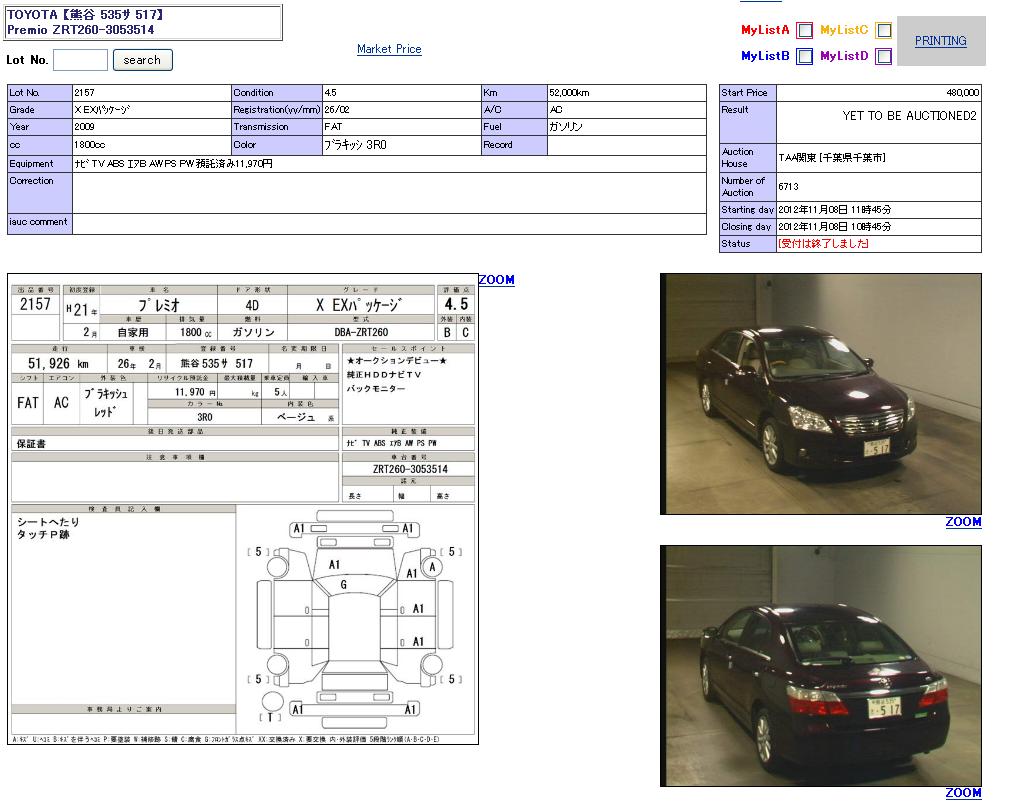1028x808 pixels.
Task: Click the Equipment row text
Action: [173, 163]
